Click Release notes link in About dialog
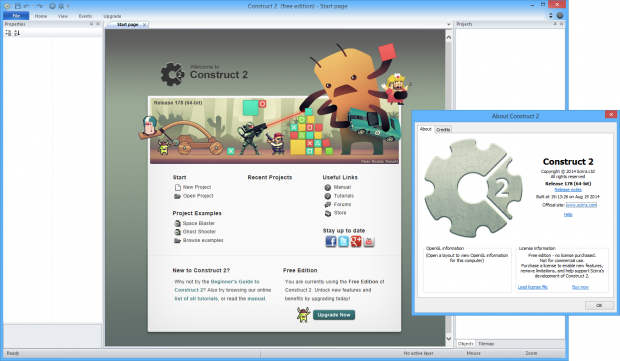Screen dimensions: 620x361 (x=568, y=190)
